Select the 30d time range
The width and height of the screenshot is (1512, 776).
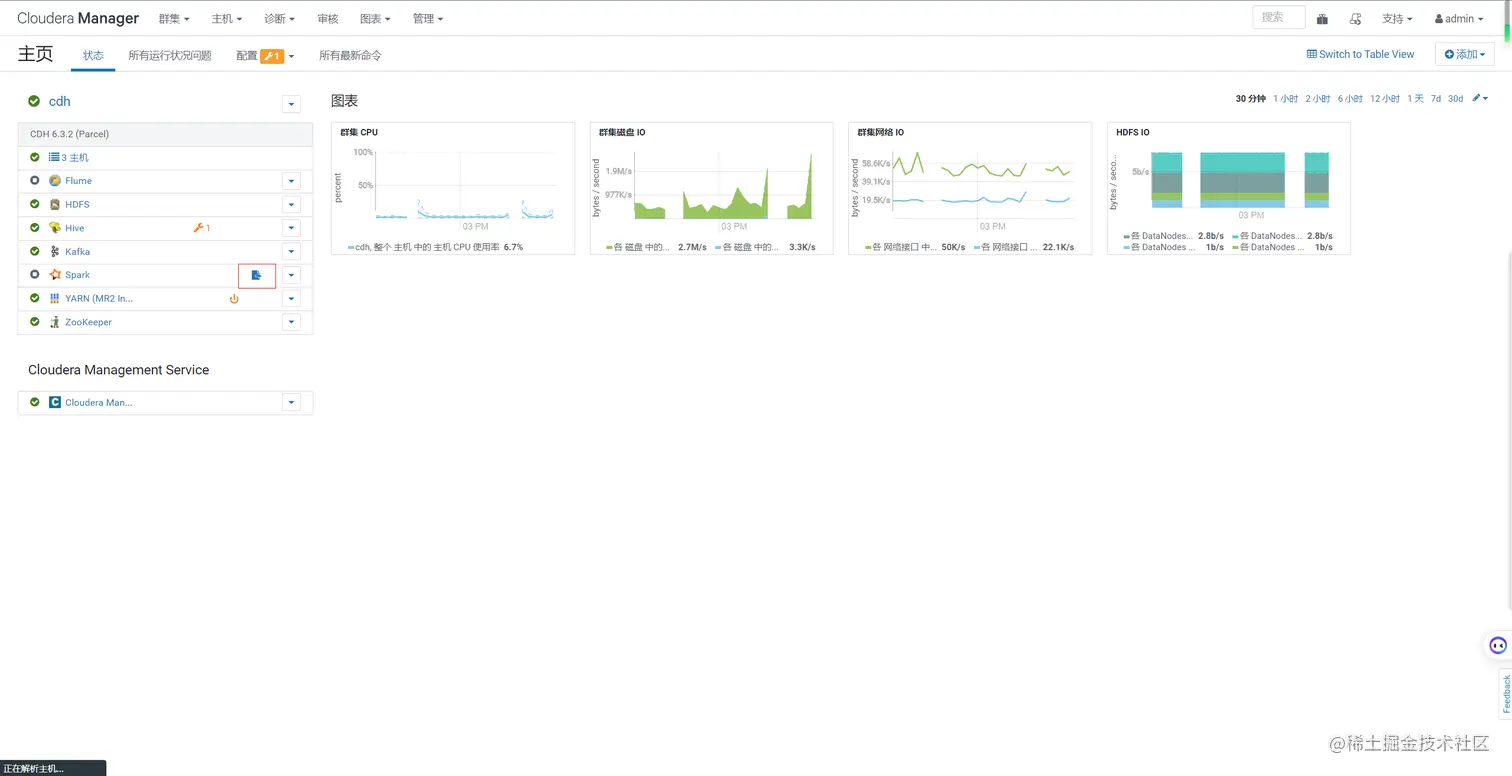(x=1455, y=98)
